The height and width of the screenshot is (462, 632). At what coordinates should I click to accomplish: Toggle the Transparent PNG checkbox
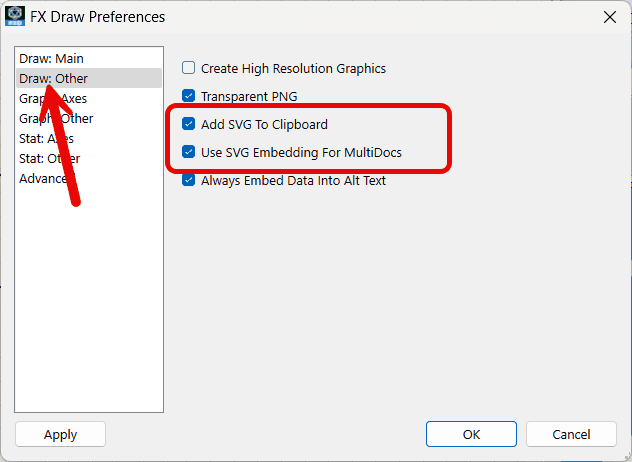pyautogui.click(x=188, y=96)
